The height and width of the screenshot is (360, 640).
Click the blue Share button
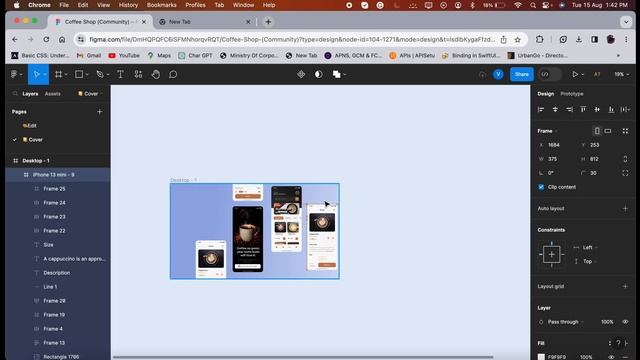coord(522,74)
